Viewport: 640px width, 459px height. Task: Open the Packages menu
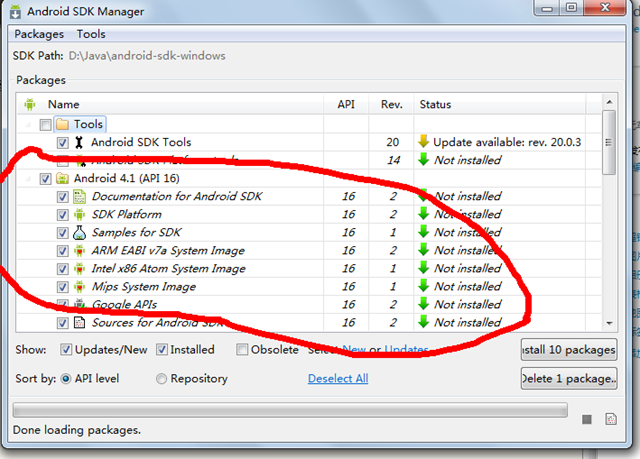(x=39, y=34)
